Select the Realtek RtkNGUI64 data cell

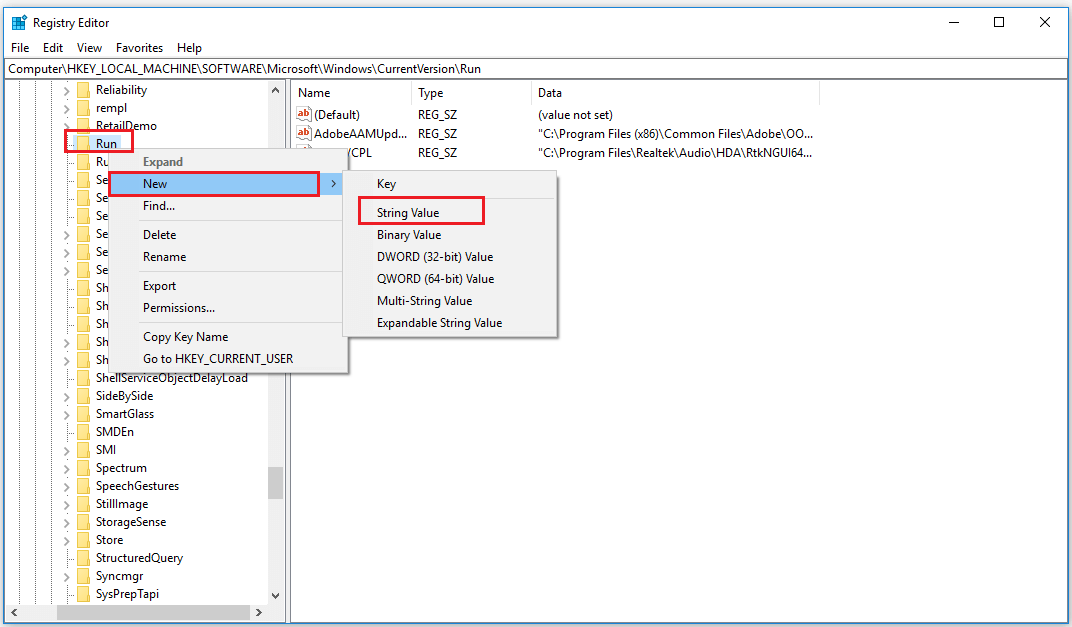coord(675,152)
